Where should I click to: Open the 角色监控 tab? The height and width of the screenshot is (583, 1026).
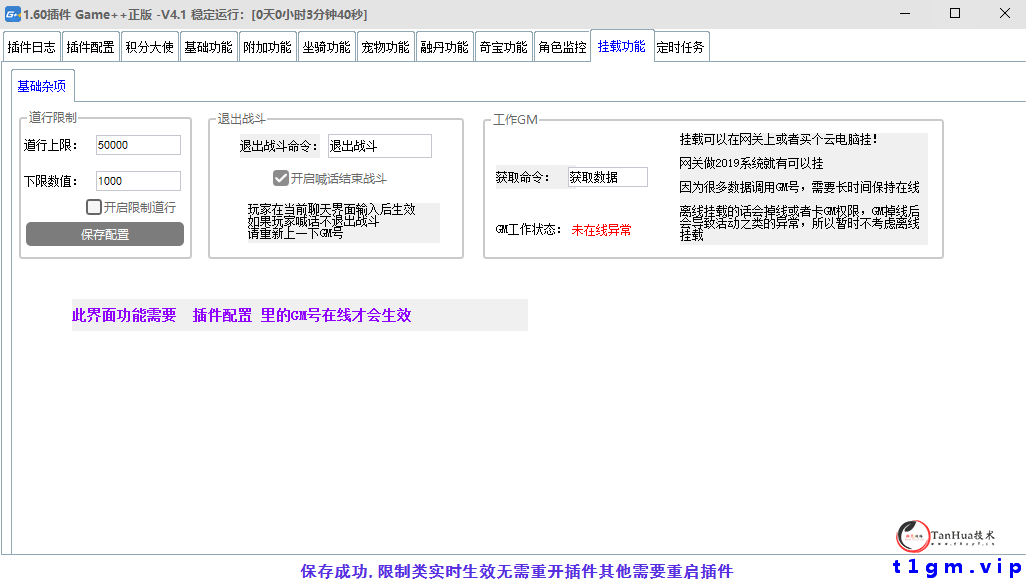point(562,45)
